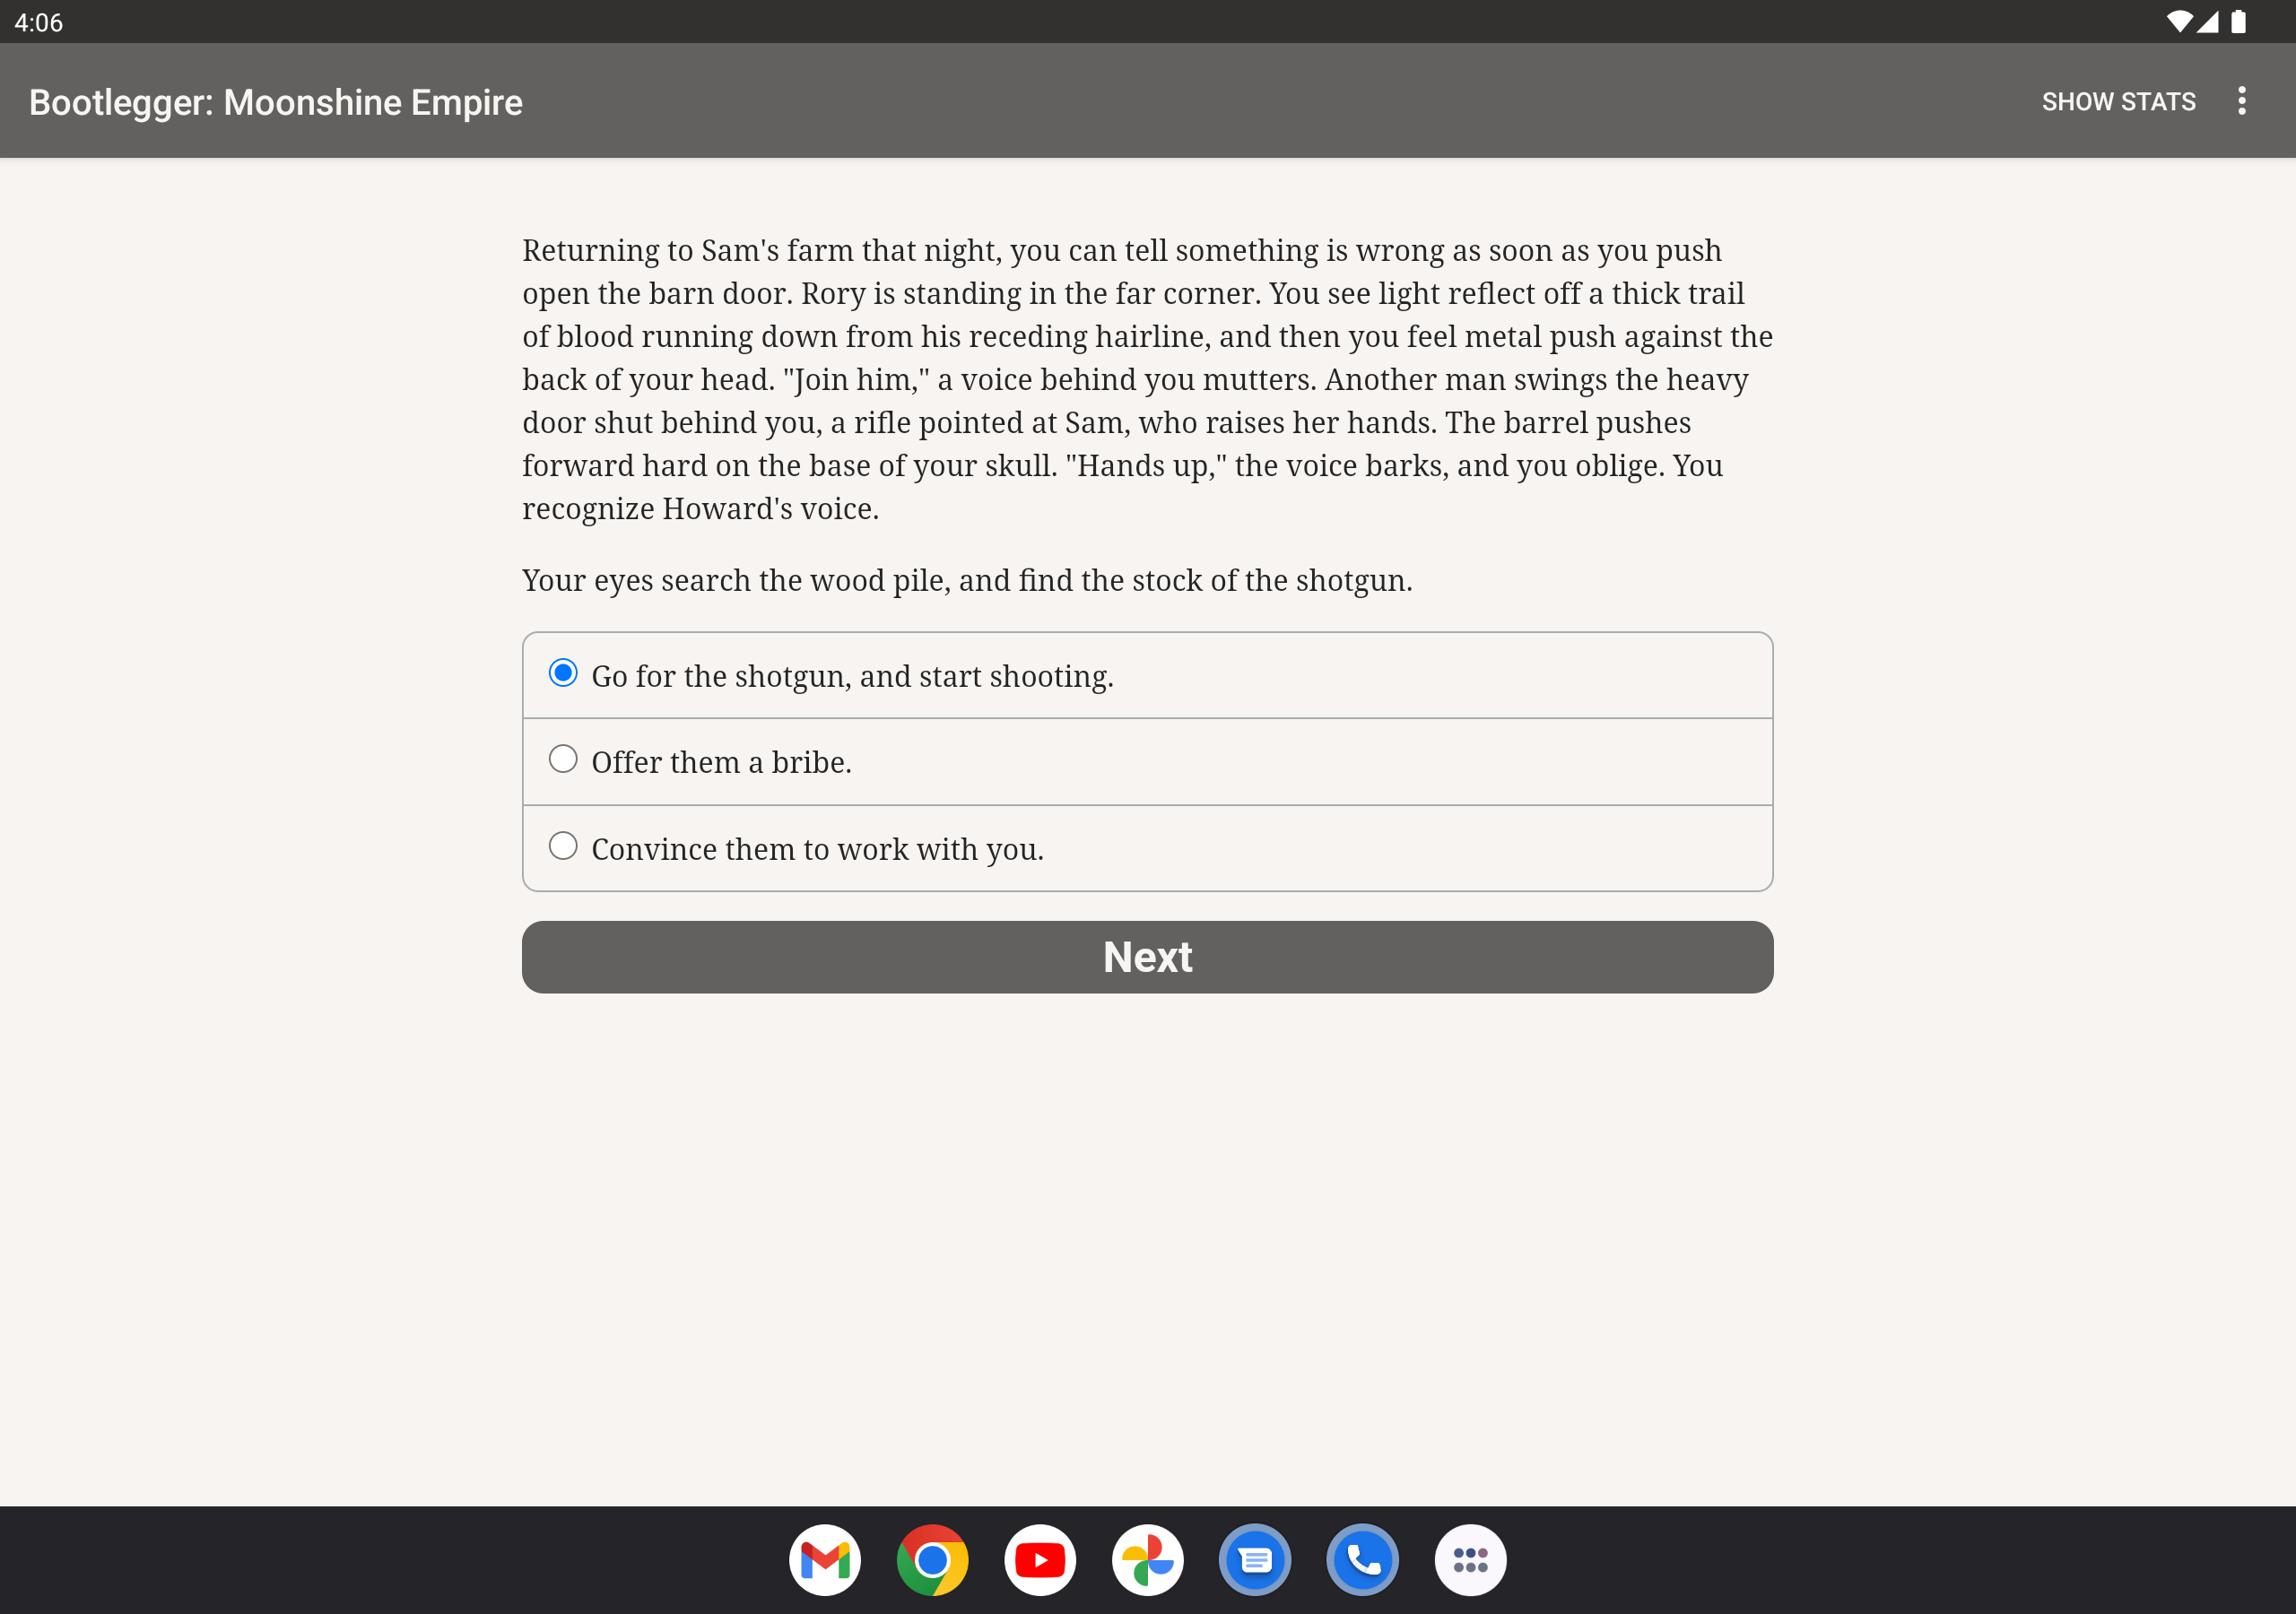Click the 'Bootlegger: Moonshine Empire' title
Image resolution: width=2296 pixels, height=1614 pixels.
pyautogui.click(x=276, y=102)
